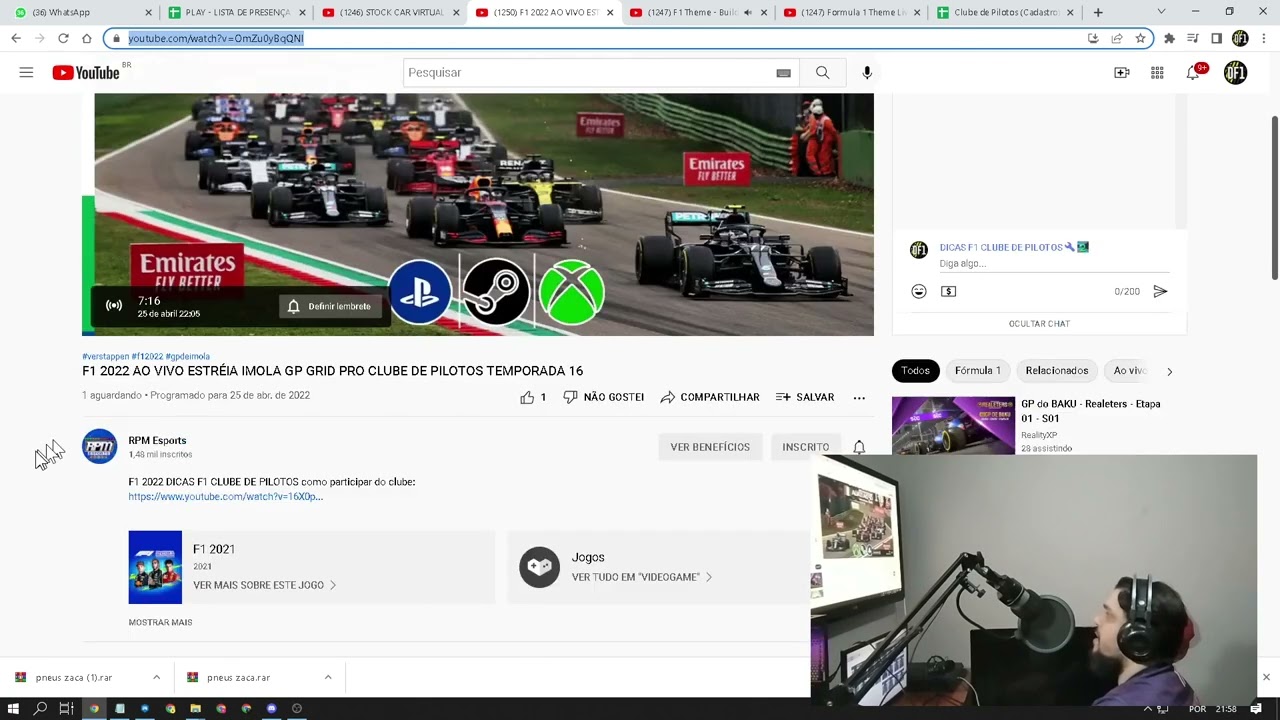Start voice search with the microphone
1280x720 pixels.
point(867,72)
